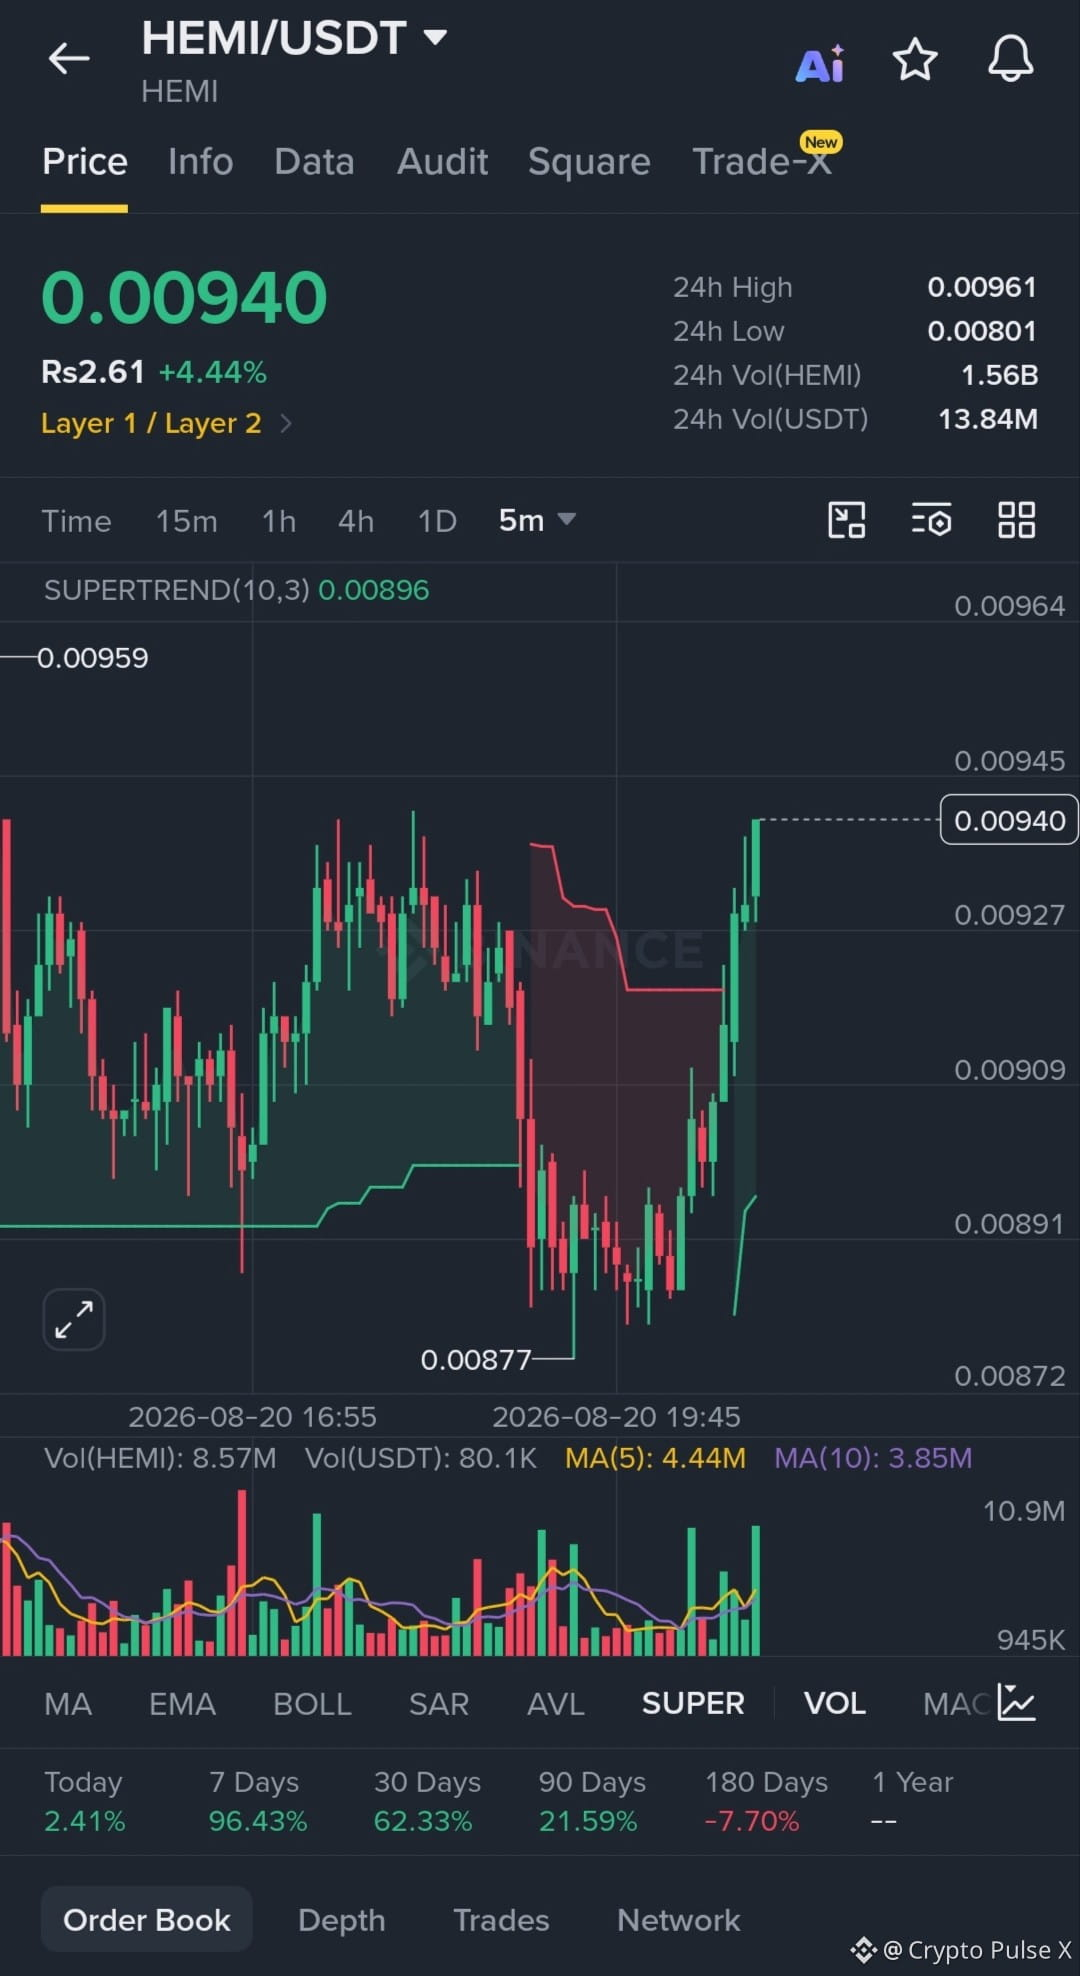Switch to the Price tab

pos(85,162)
